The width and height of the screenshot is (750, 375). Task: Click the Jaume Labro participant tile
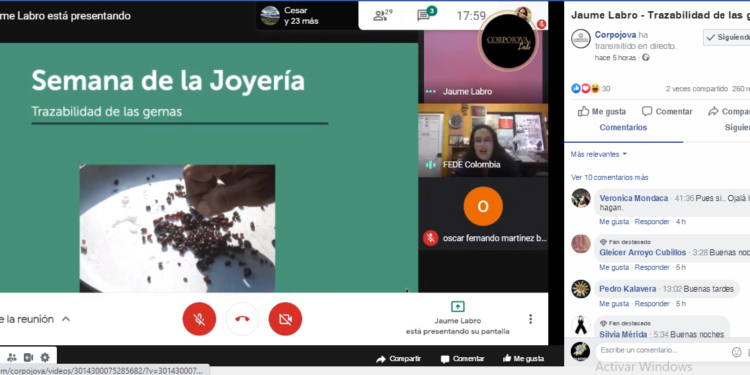pyautogui.click(x=483, y=66)
